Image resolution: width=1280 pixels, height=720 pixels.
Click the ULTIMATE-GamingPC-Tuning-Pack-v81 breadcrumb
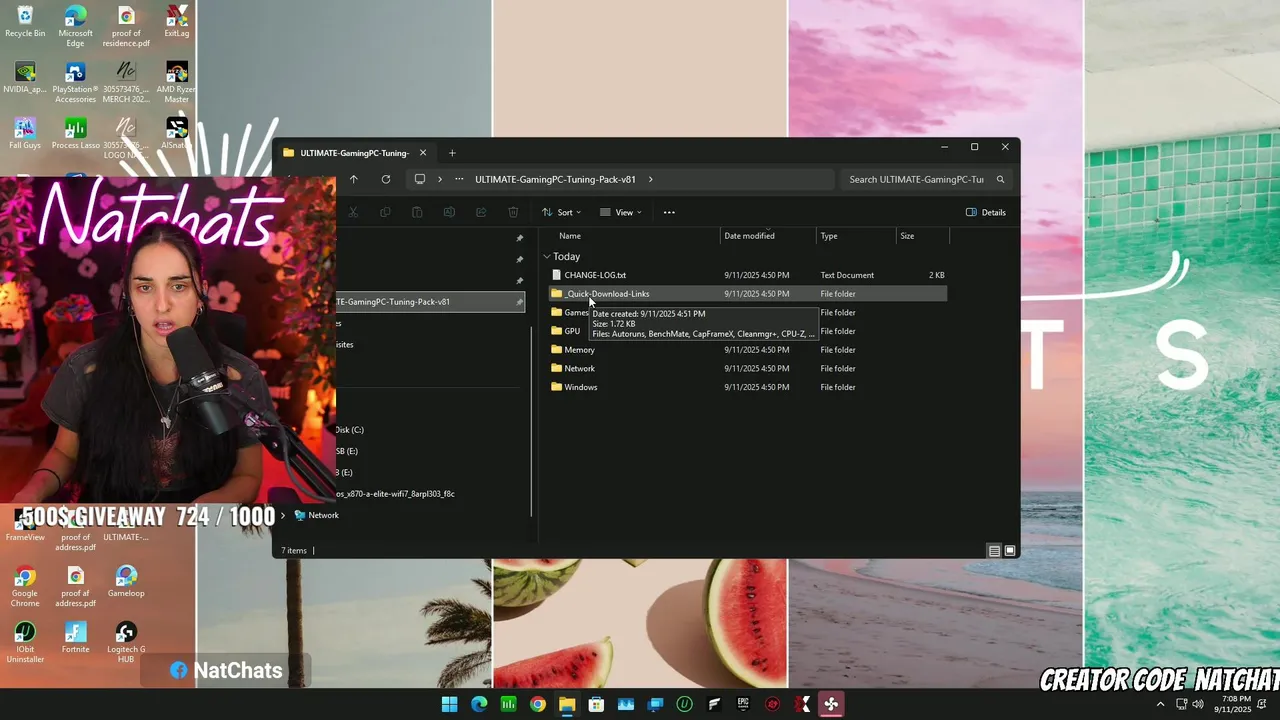pos(555,180)
